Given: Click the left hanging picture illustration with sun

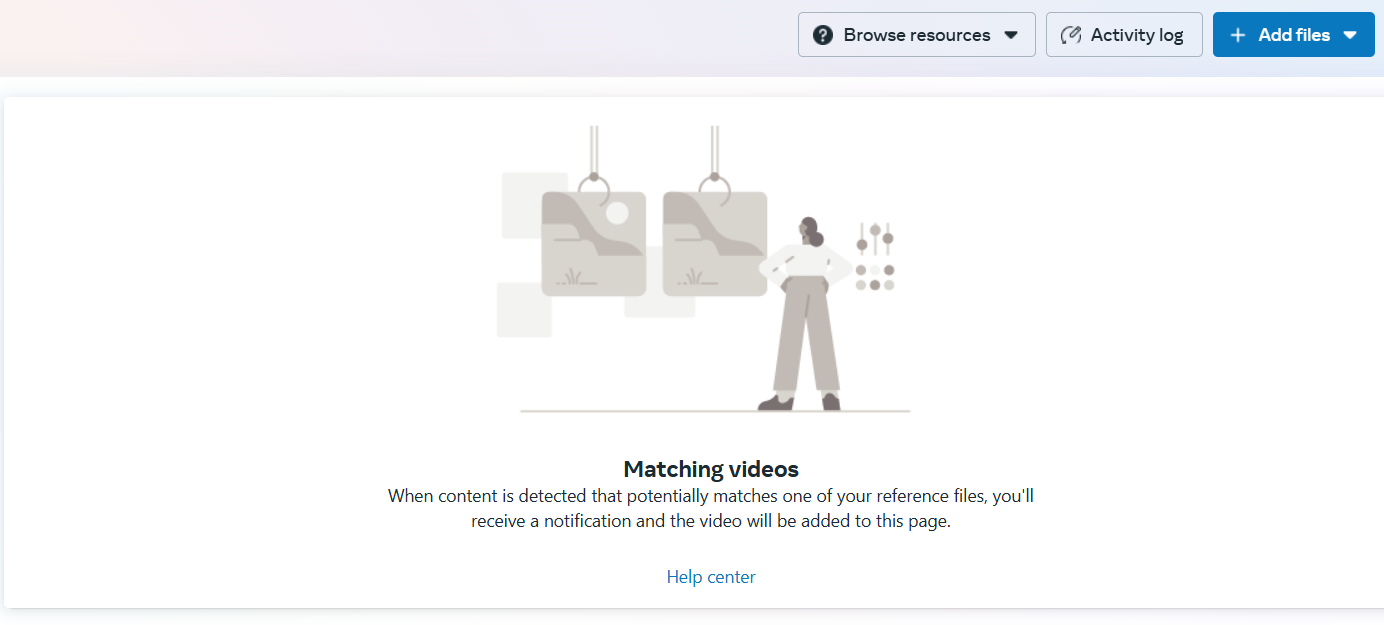Looking at the screenshot, I should point(593,244).
